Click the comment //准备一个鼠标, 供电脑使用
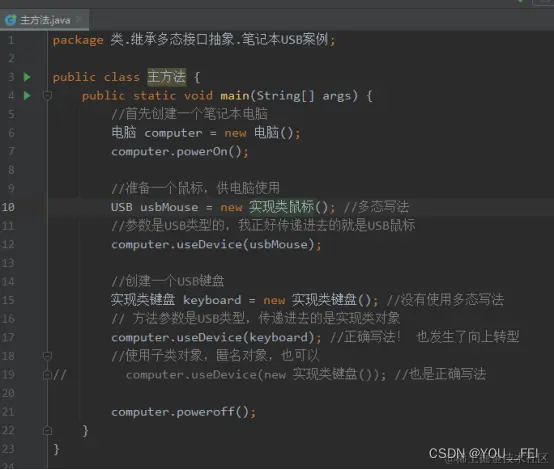This screenshot has height=470, width=554. click(195, 188)
